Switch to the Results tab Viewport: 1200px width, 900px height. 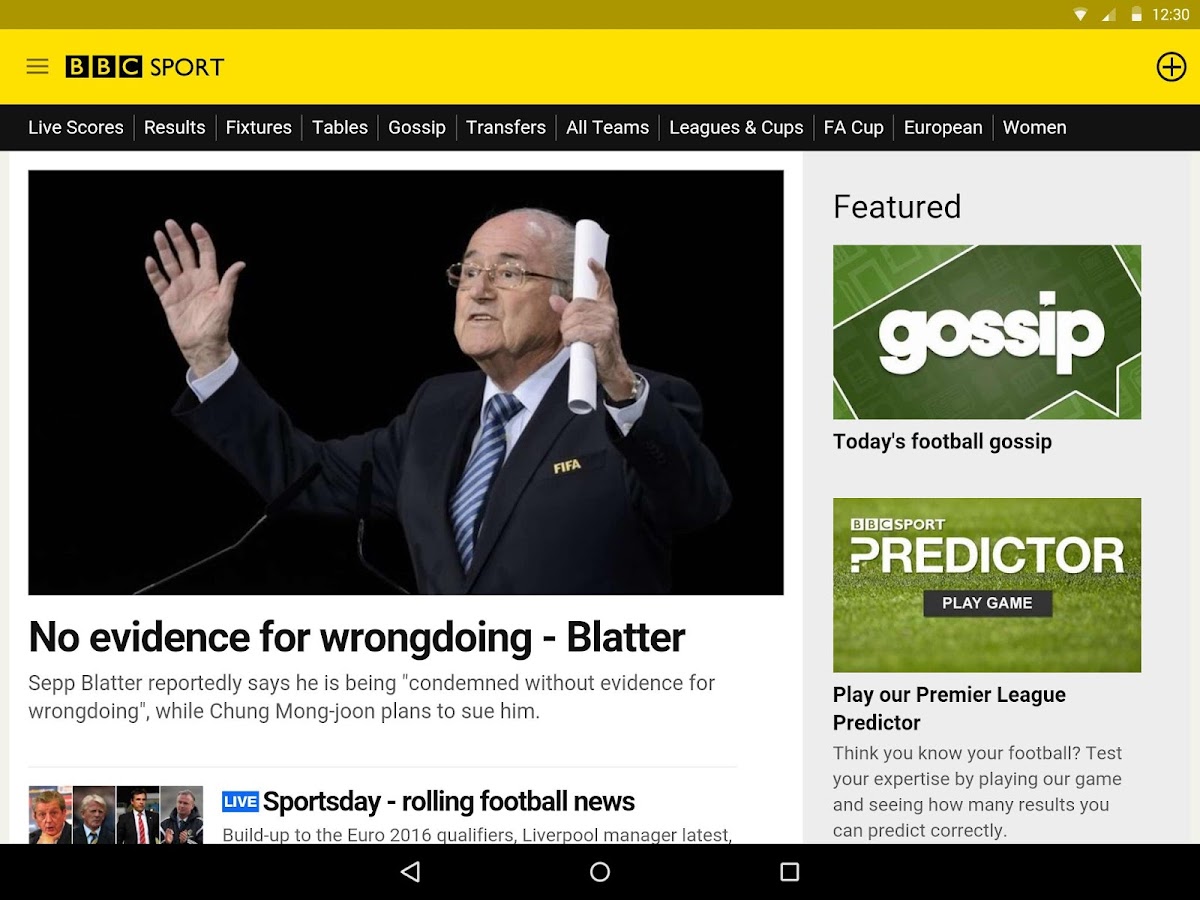(174, 127)
